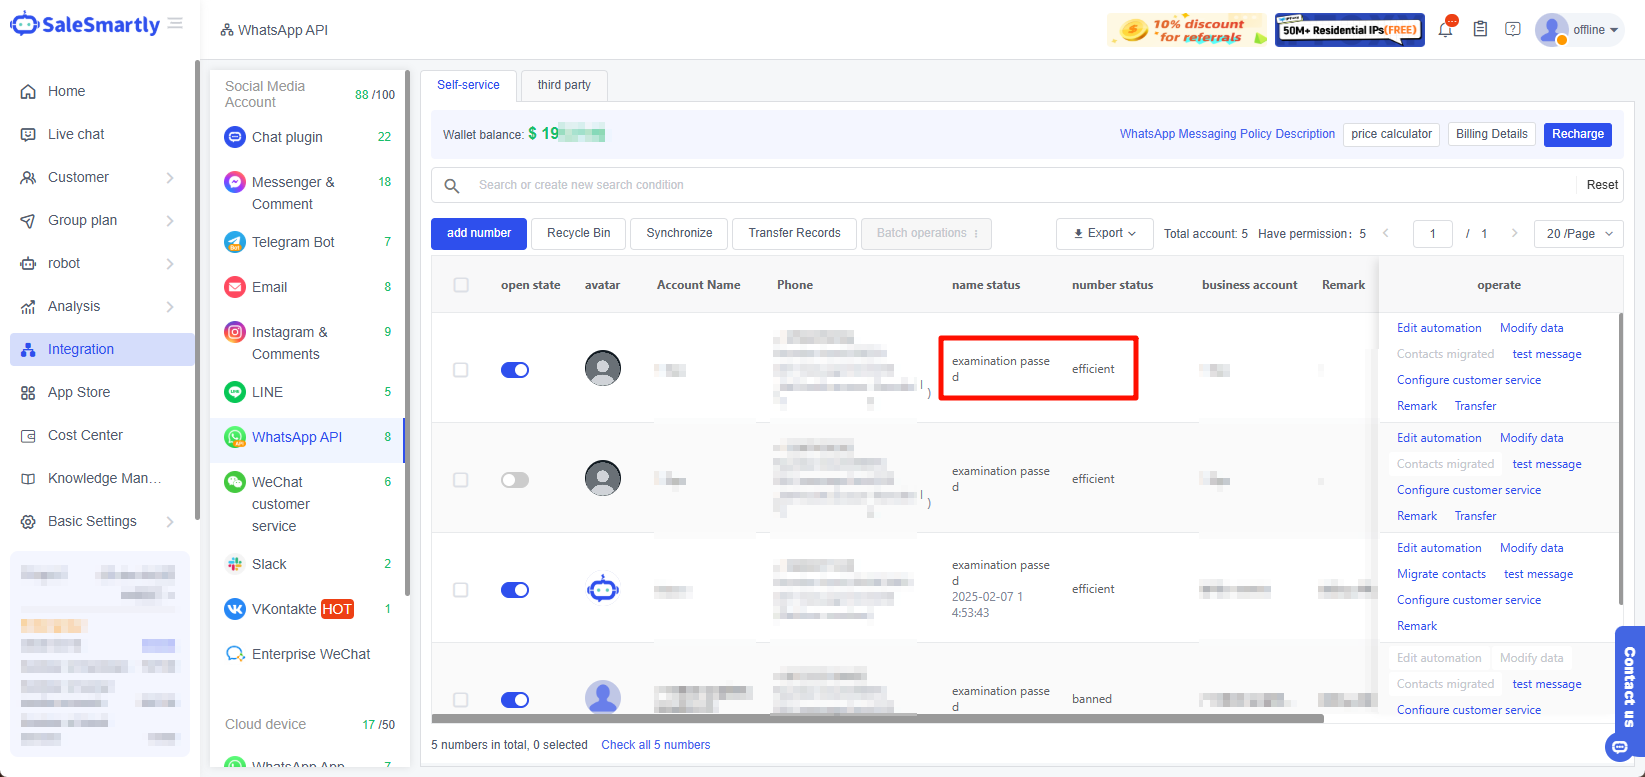The height and width of the screenshot is (777, 1645).
Task: Click the WeChat customer service icon
Action: pos(235,482)
